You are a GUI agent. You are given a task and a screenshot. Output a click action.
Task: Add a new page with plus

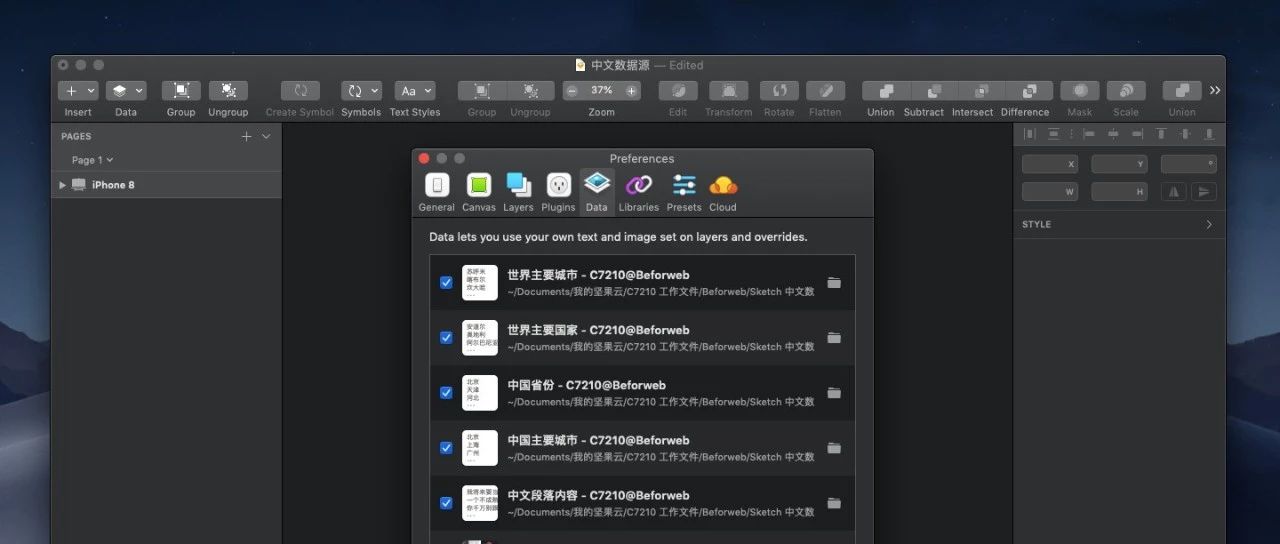point(246,136)
